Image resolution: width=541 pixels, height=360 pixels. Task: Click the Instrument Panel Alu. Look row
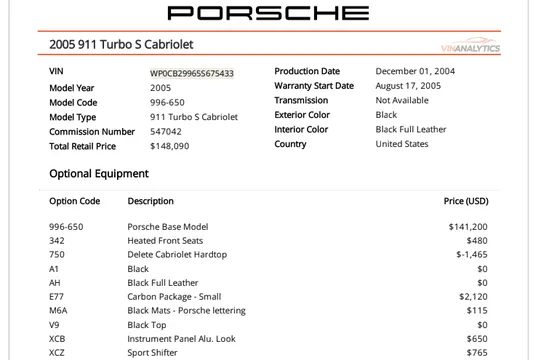coord(268,339)
